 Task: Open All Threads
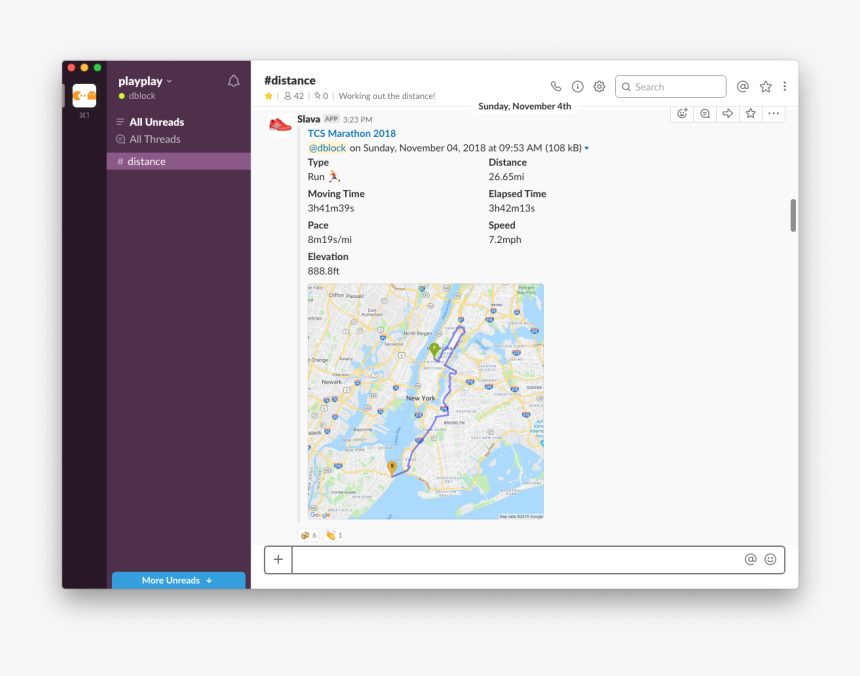click(155, 139)
